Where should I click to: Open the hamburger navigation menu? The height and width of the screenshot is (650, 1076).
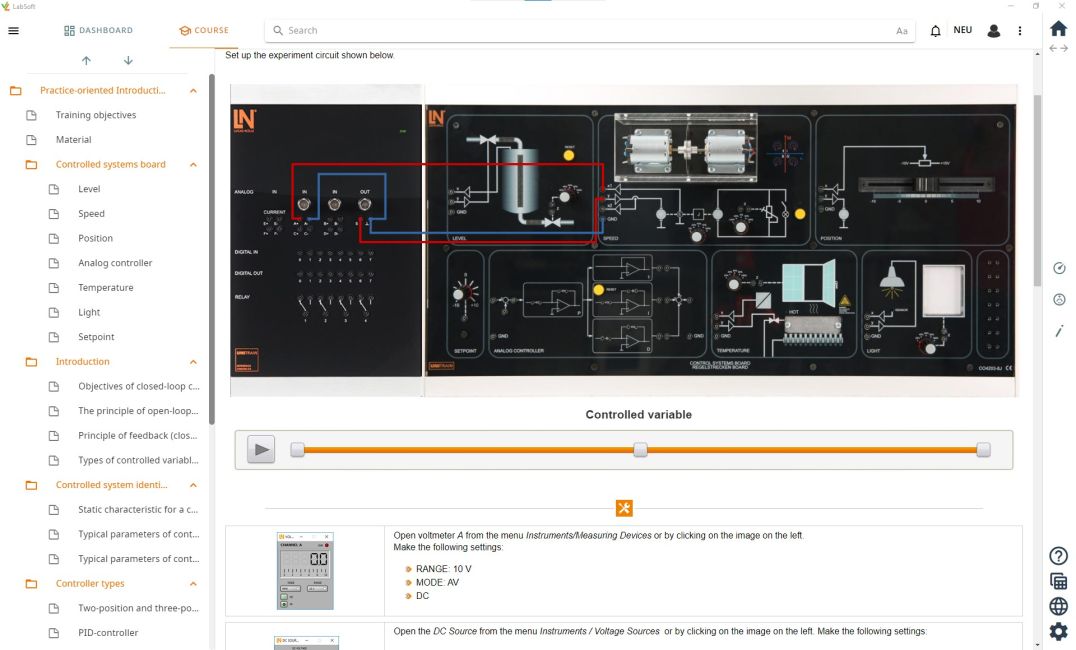pyautogui.click(x=13, y=30)
